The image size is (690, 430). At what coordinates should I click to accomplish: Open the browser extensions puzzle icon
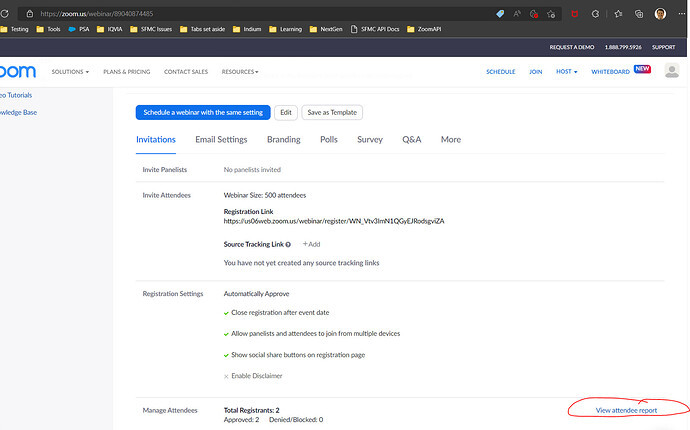click(595, 14)
